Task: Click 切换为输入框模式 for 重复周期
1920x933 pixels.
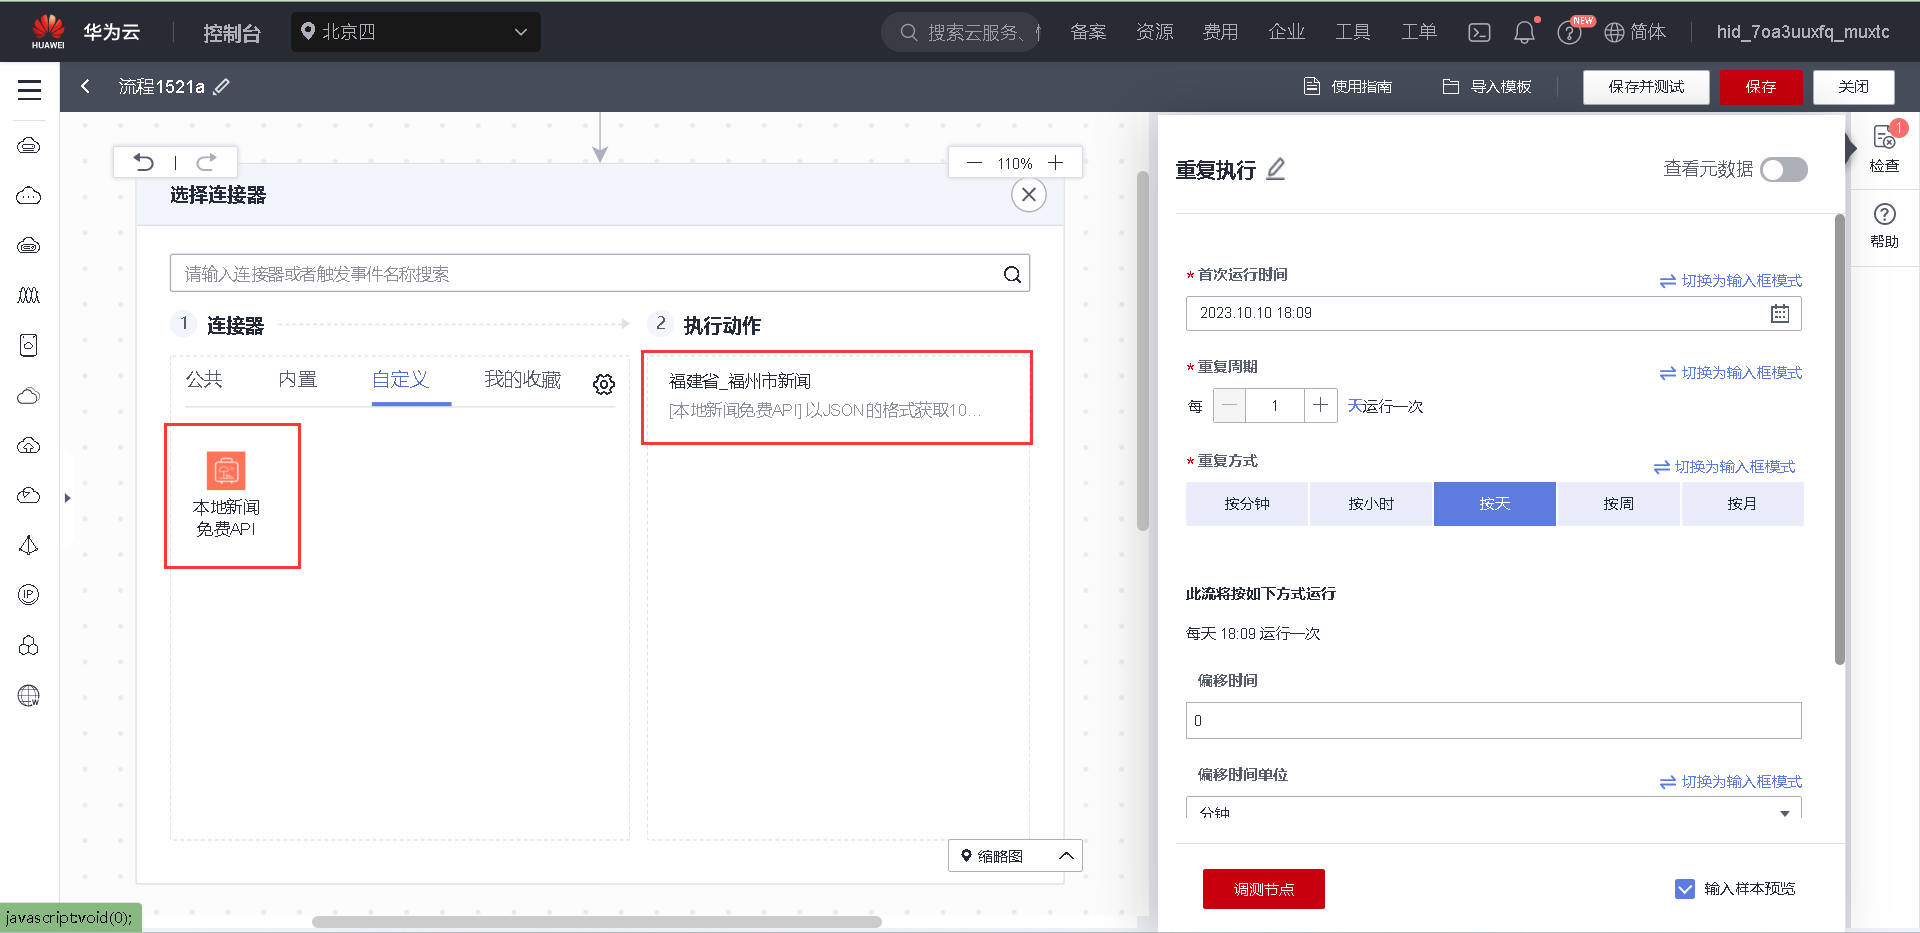Action: coord(1731,373)
